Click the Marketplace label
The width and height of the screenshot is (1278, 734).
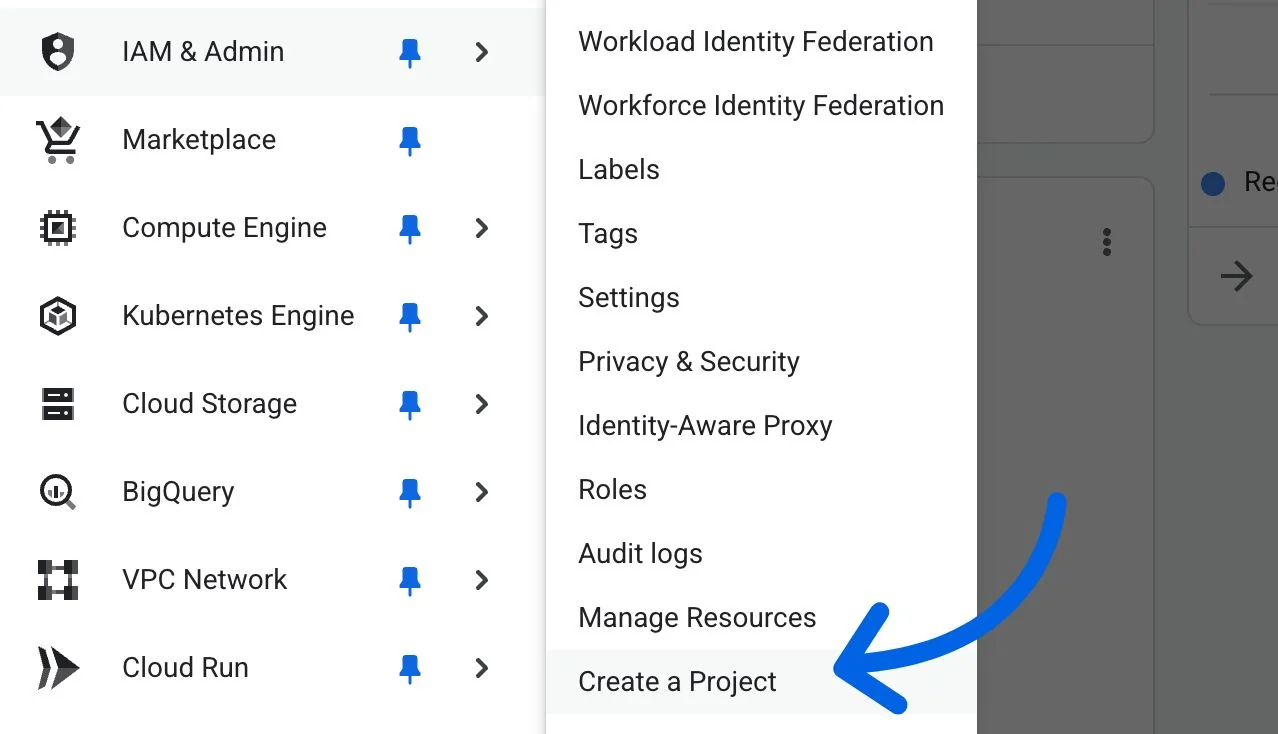pos(199,140)
